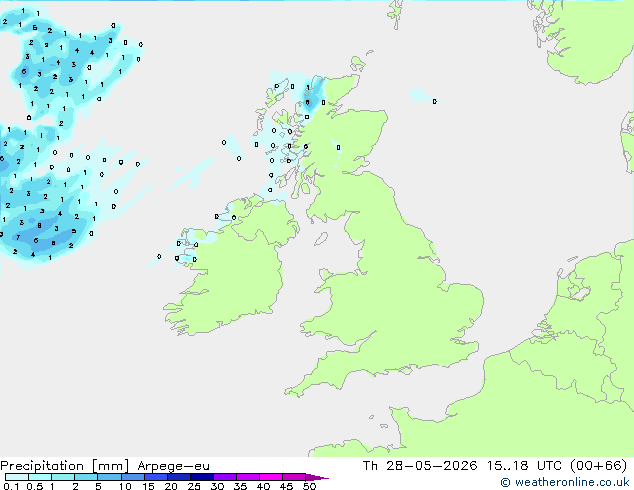
Task: Select the 2–5 mm legend color box
Action: pyautogui.click(x=86, y=477)
